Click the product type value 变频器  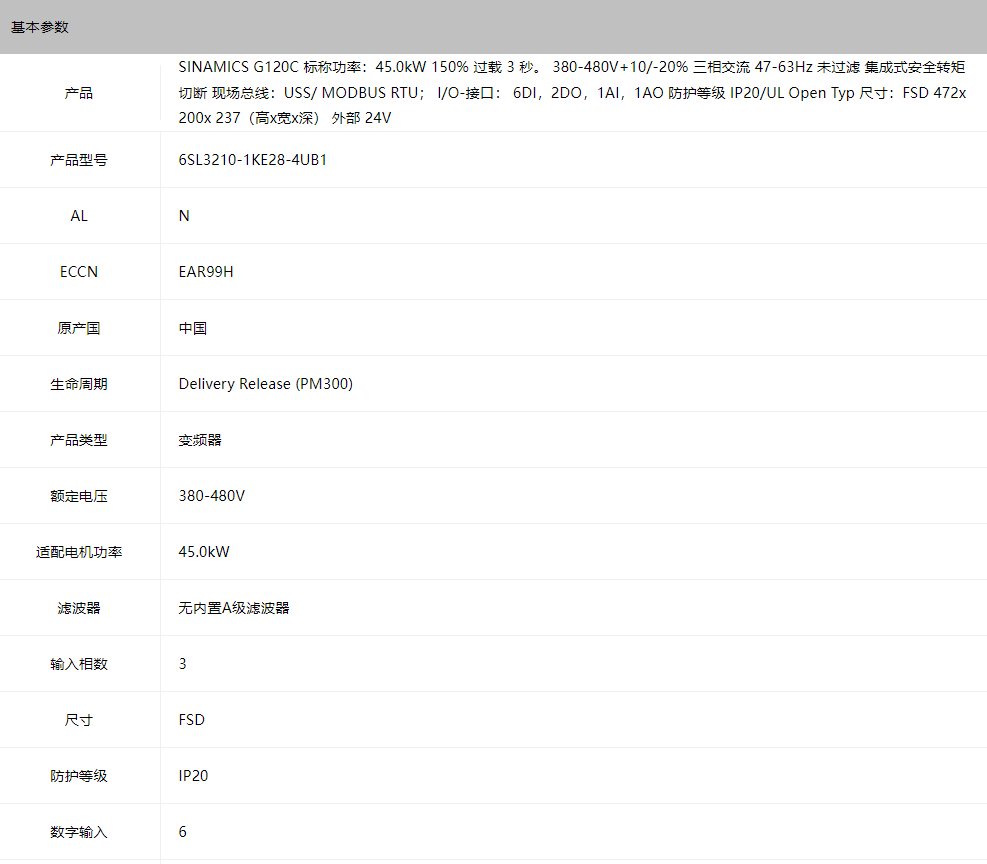[200, 440]
